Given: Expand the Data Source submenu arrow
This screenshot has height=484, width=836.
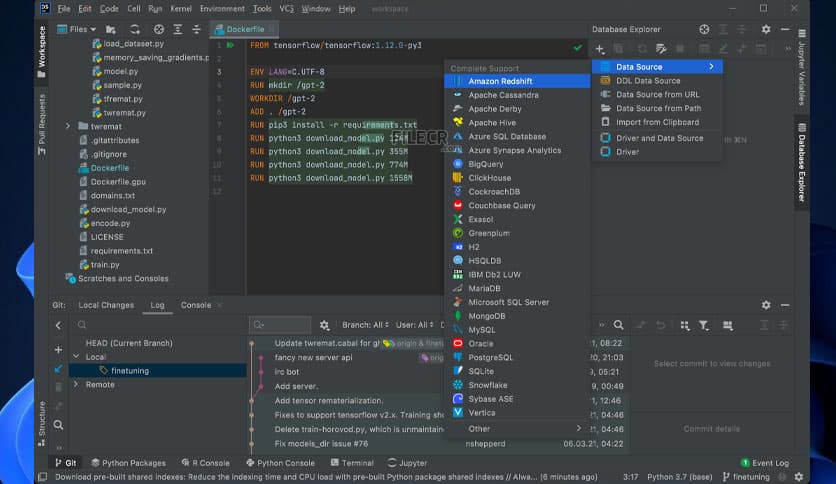Looking at the screenshot, I should click(x=711, y=67).
